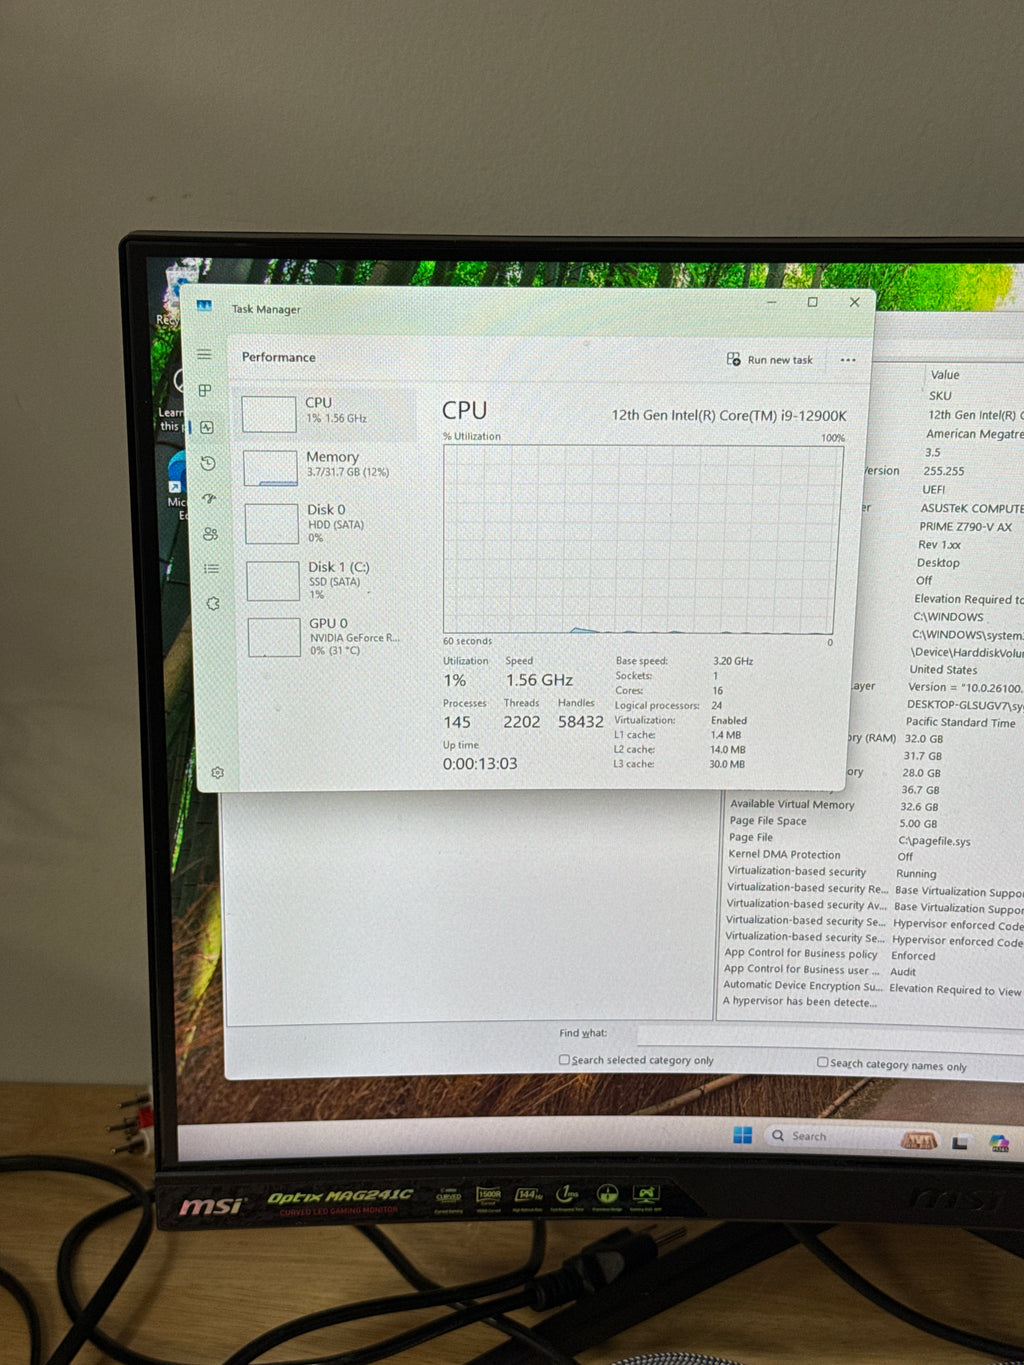Click the Threads value 2202
This screenshot has height=1365, width=1024.
point(521,722)
